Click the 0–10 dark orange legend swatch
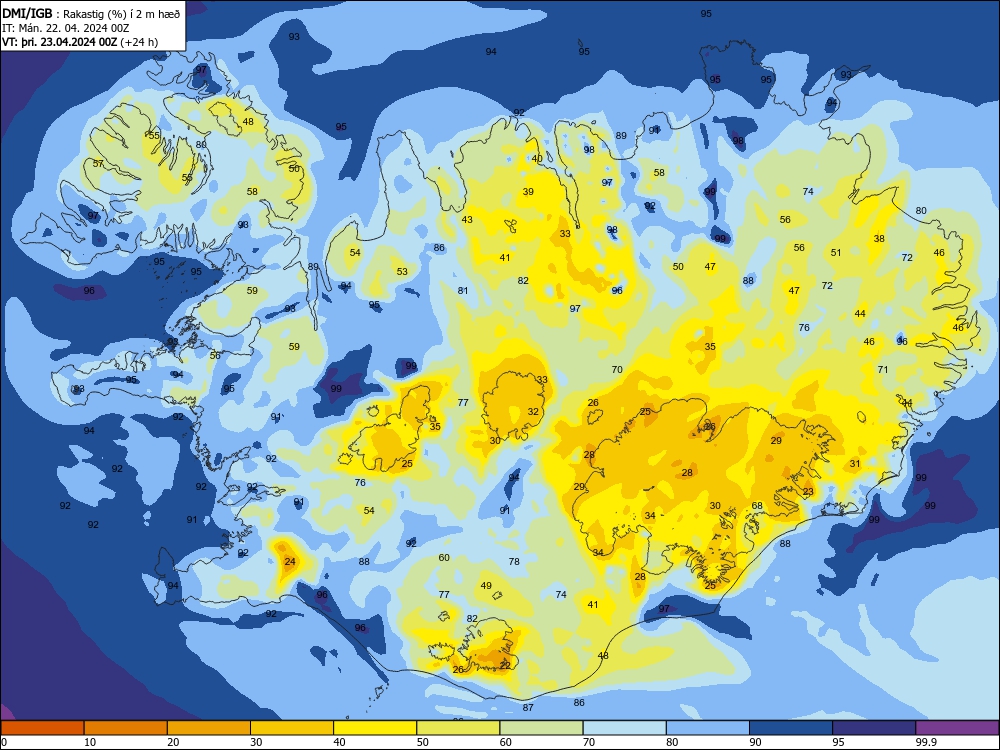The height and width of the screenshot is (750, 1000). pyautogui.click(x=42, y=728)
